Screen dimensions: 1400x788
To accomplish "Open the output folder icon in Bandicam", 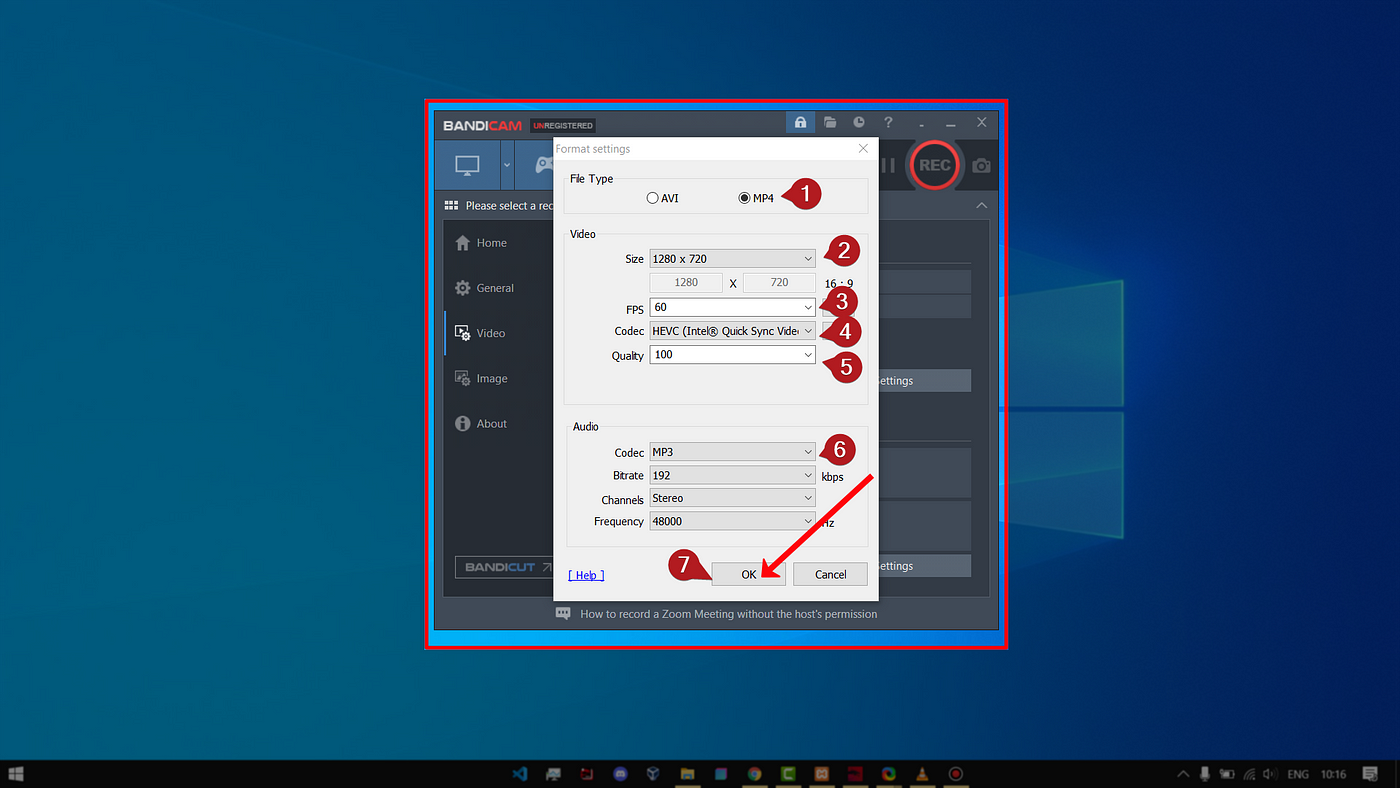I will [x=830, y=122].
